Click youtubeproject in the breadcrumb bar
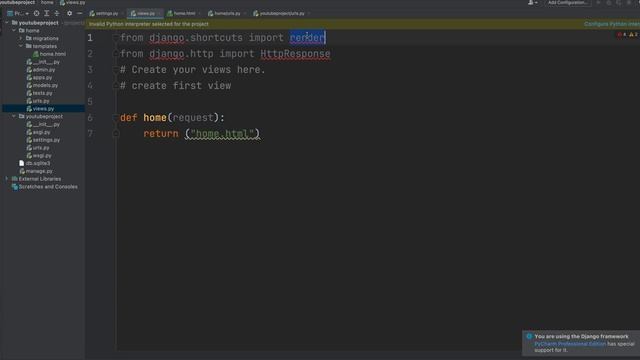The height and width of the screenshot is (360, 640). pos(18,2)
